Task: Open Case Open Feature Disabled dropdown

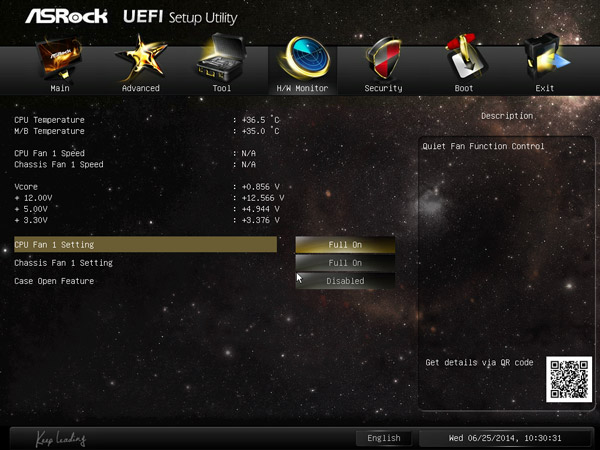Action: pos(345,281)
